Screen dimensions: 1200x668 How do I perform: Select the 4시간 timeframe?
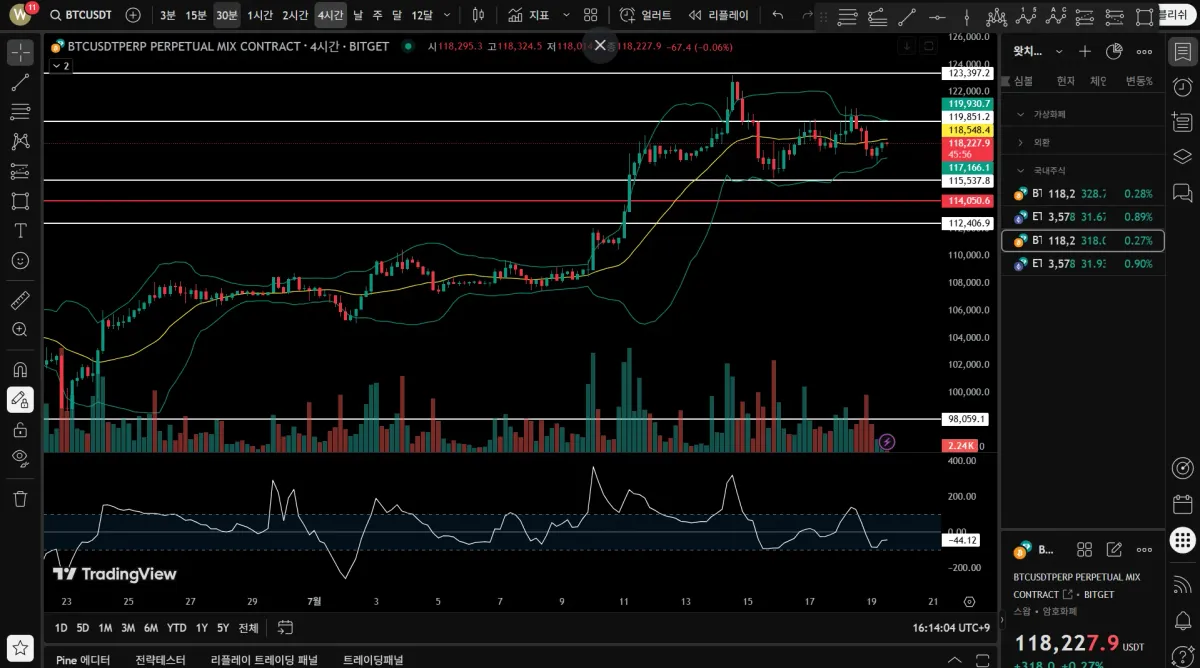(330, 15)
